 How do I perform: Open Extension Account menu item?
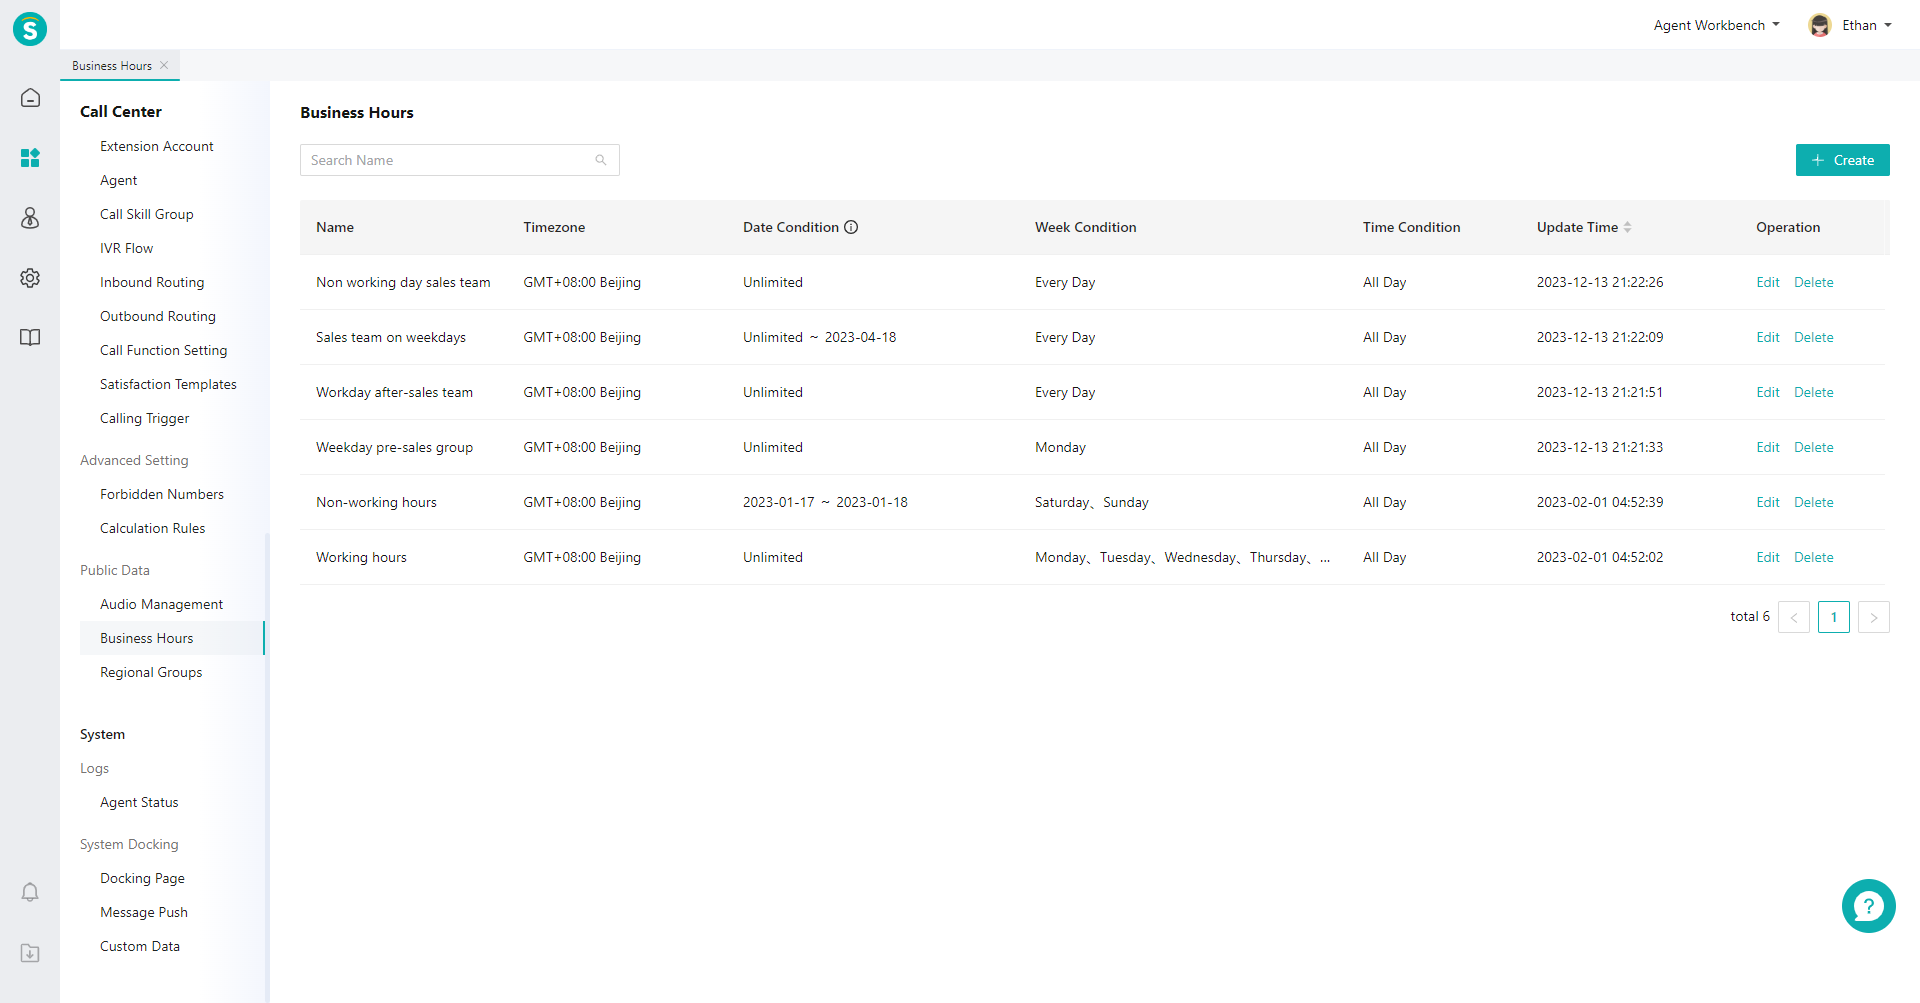point(157,146)
